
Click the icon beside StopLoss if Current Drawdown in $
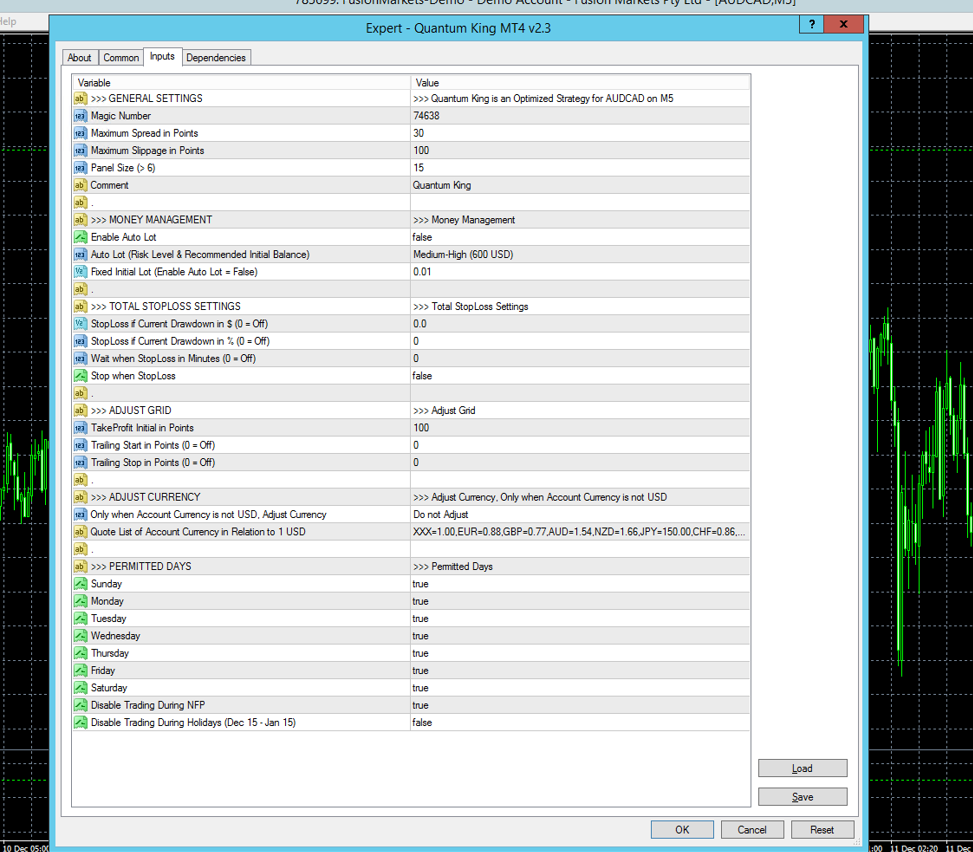click(80, 324)
